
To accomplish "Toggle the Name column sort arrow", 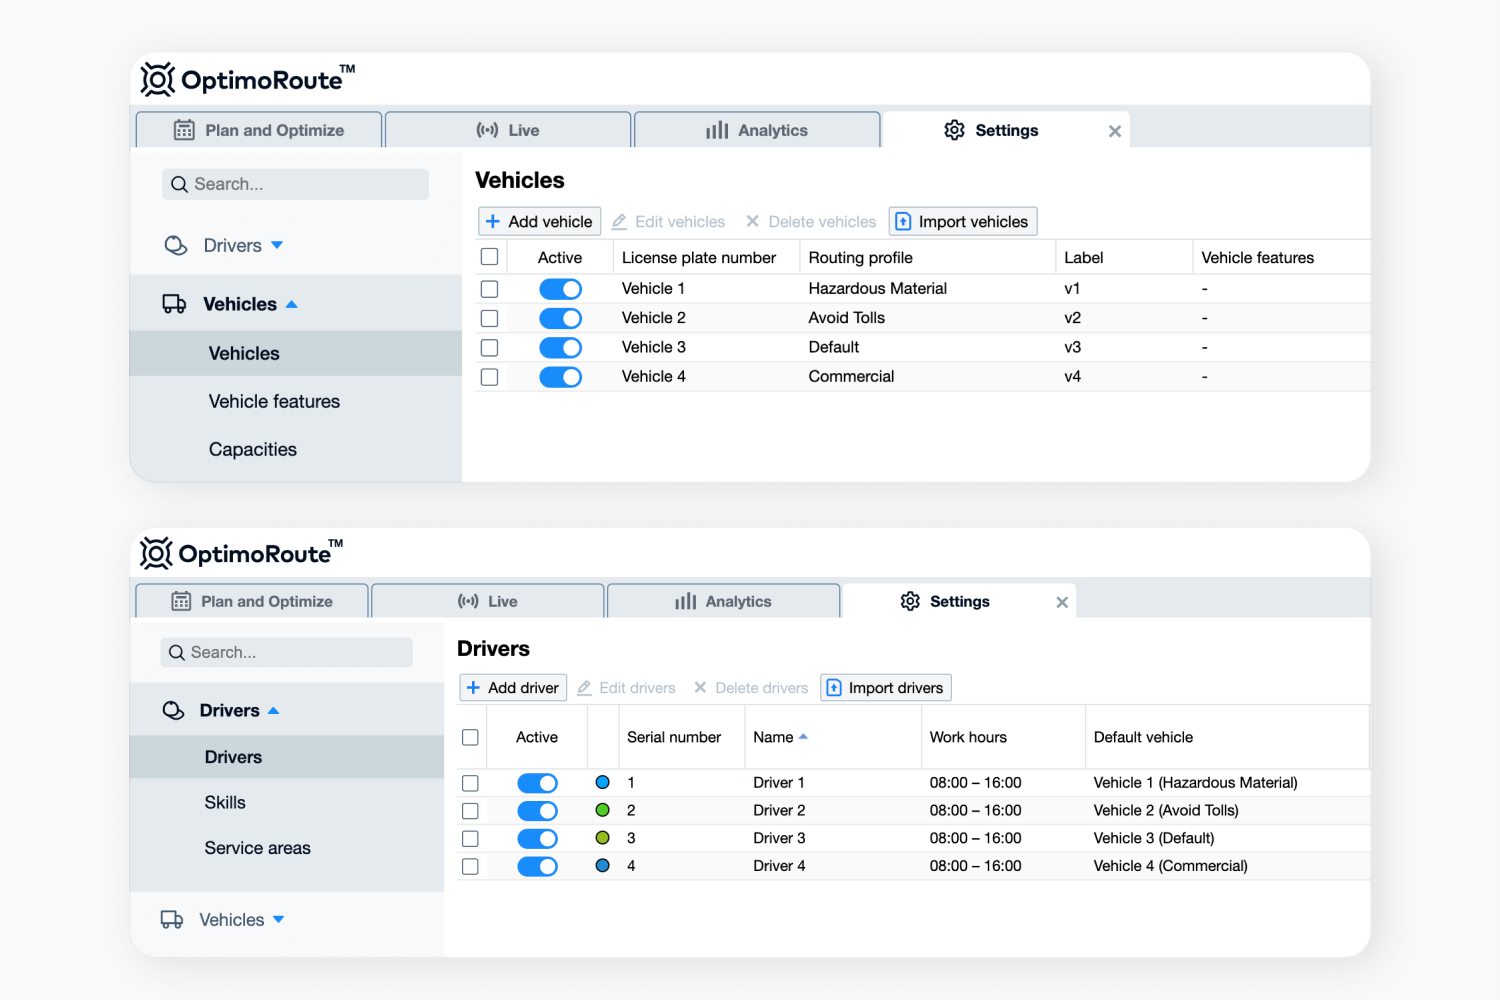I will pos(805,736).
